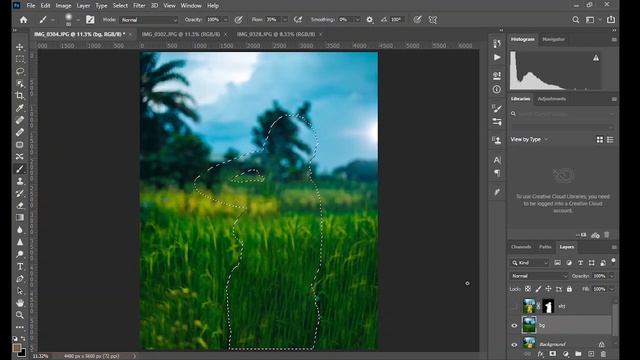The width and height of the screenshot is (640, 360).
Task: Open the Smoothing value dropdown
Action: coord(357,20)
